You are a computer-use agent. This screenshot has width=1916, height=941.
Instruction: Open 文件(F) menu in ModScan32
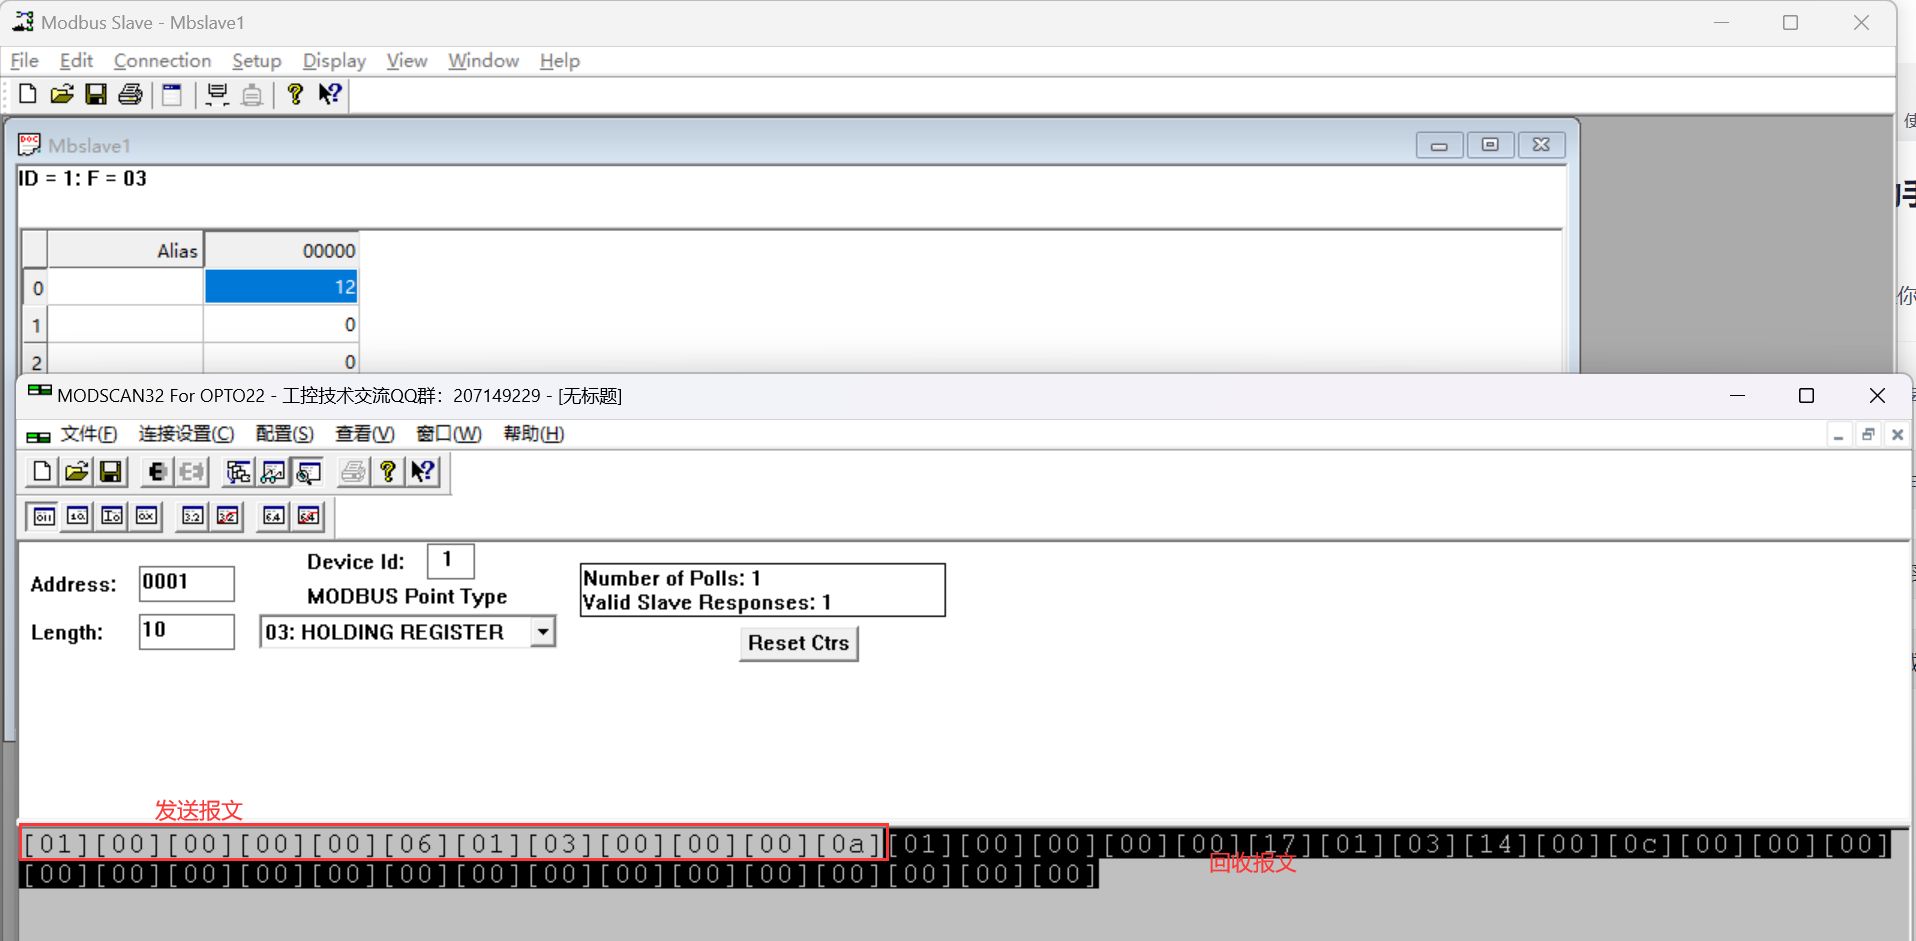[88, 434]
